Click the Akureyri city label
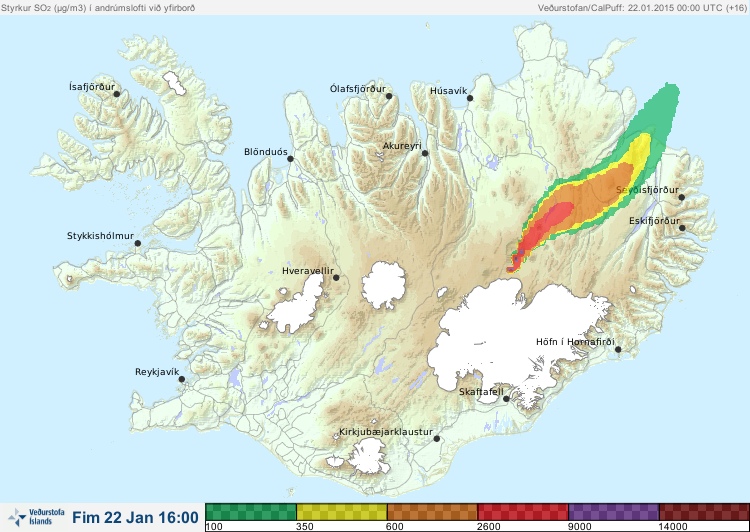Image resolution: width=750 pixels, height=532 pixels. click(x=402, y=146)
